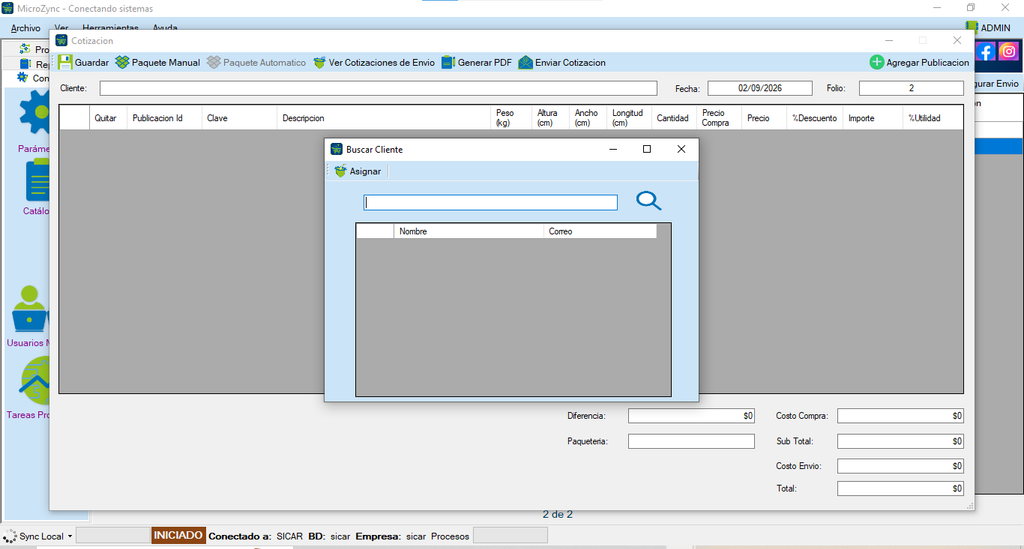Send the quote with Enviar Cotizacion
This screenshot has width=1024, height=549.
click(x=562, y=63)
